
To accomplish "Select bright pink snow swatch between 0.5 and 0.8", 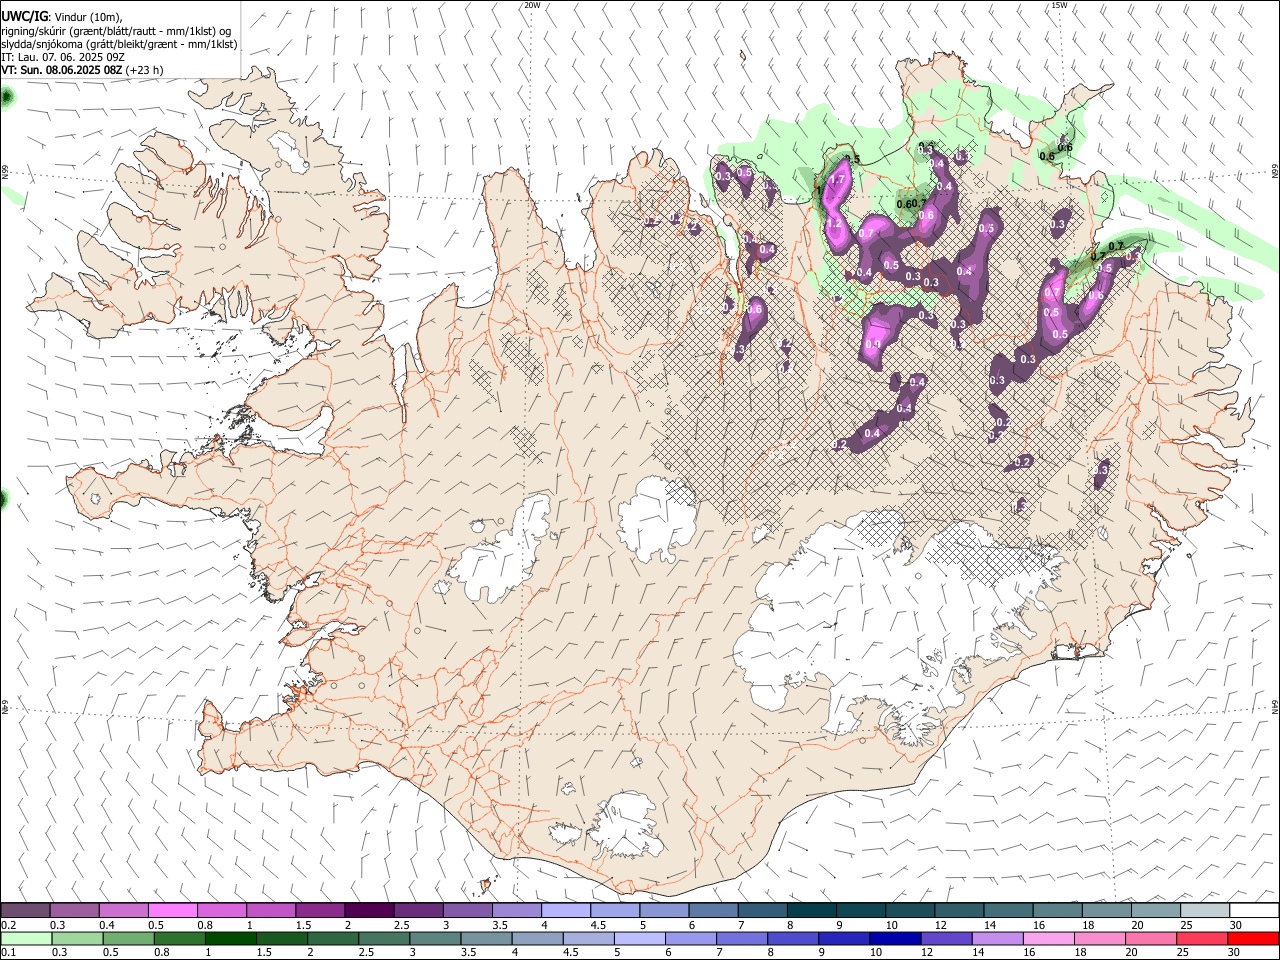I will tap(172, 911).
